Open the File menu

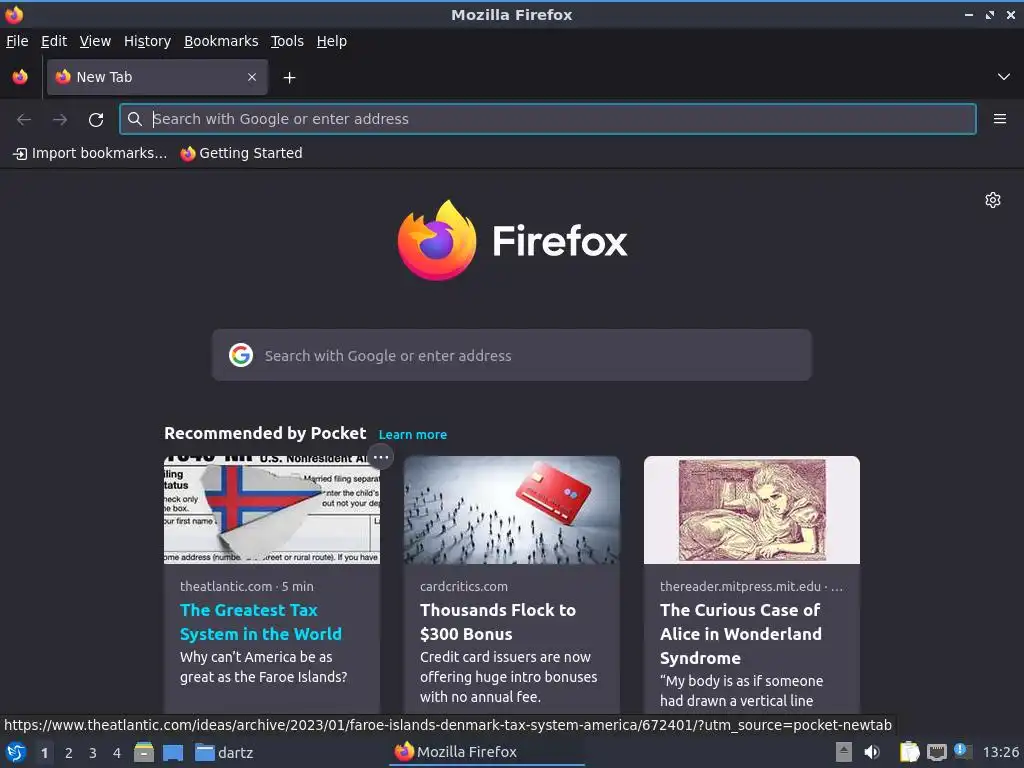tap(17, 41)
